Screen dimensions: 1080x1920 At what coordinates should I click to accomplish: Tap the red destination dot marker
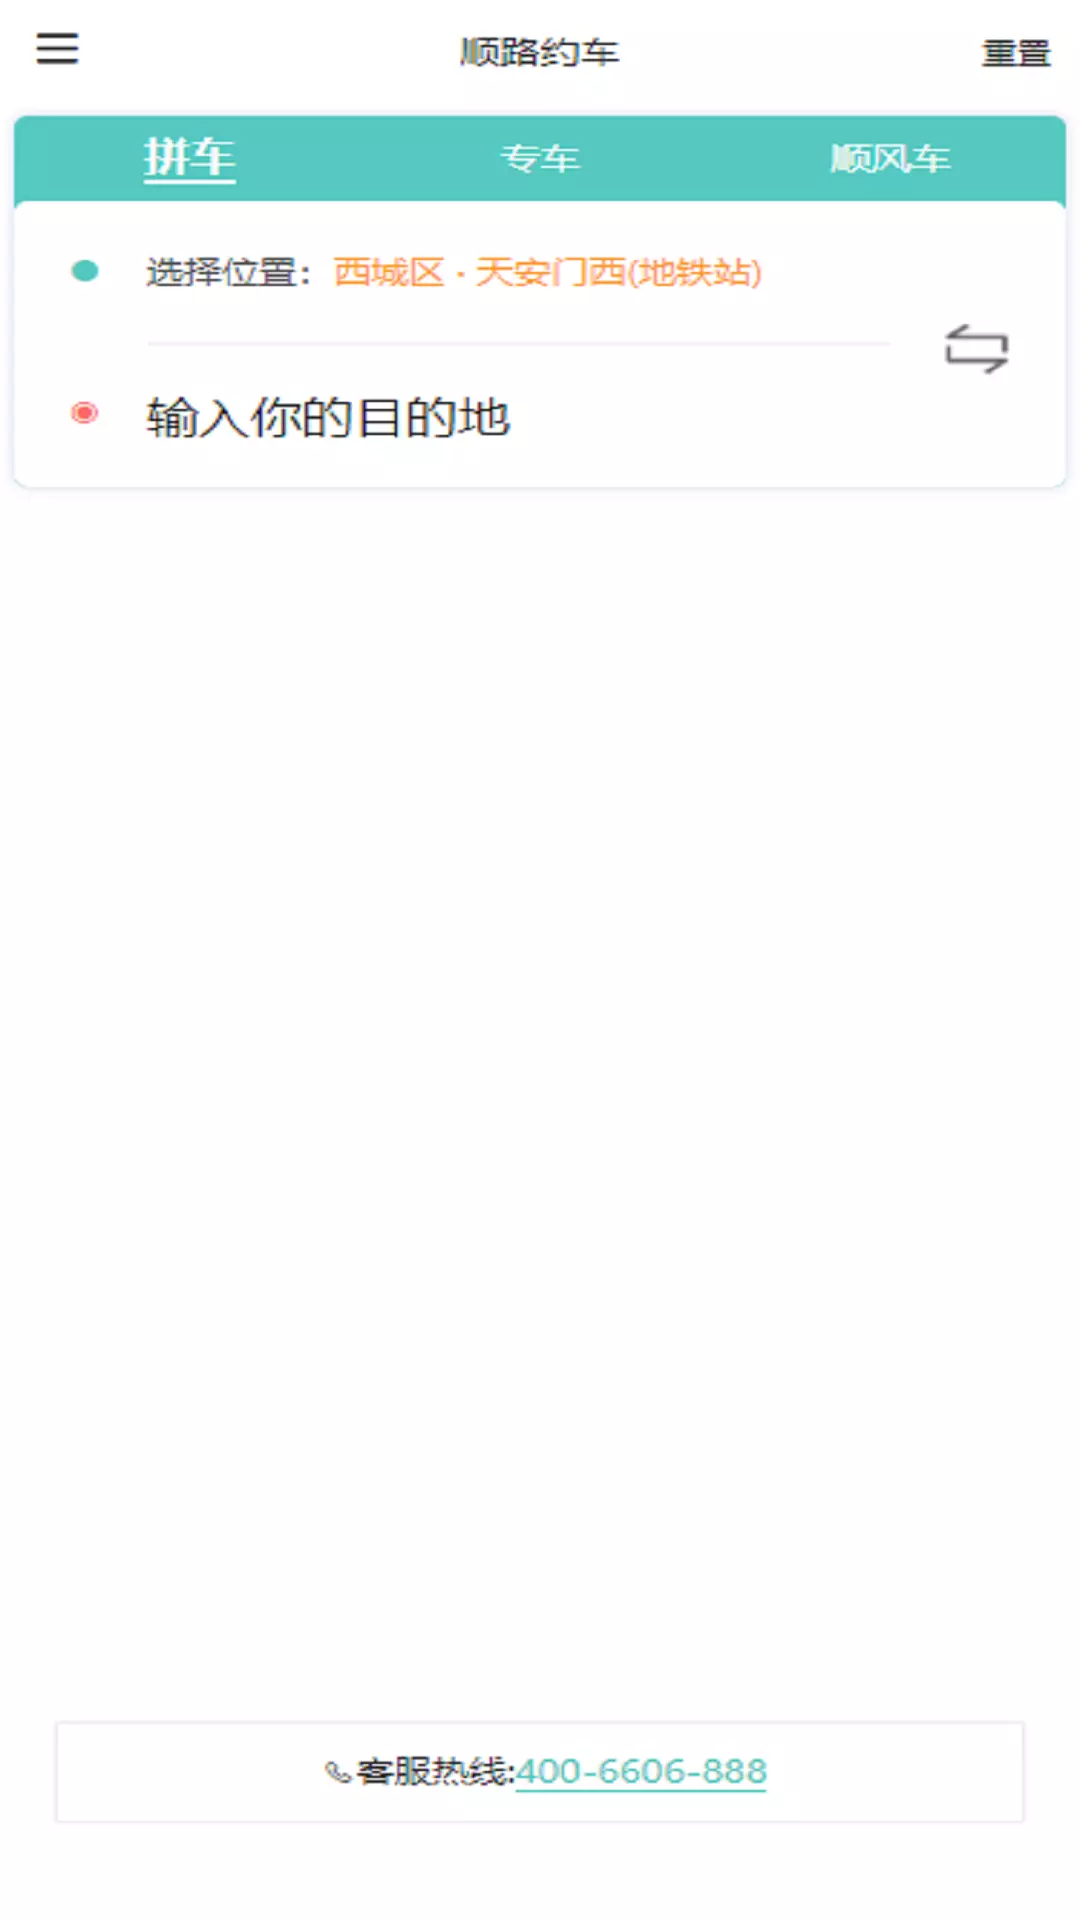pyautogui.click(x=85, y=413)
